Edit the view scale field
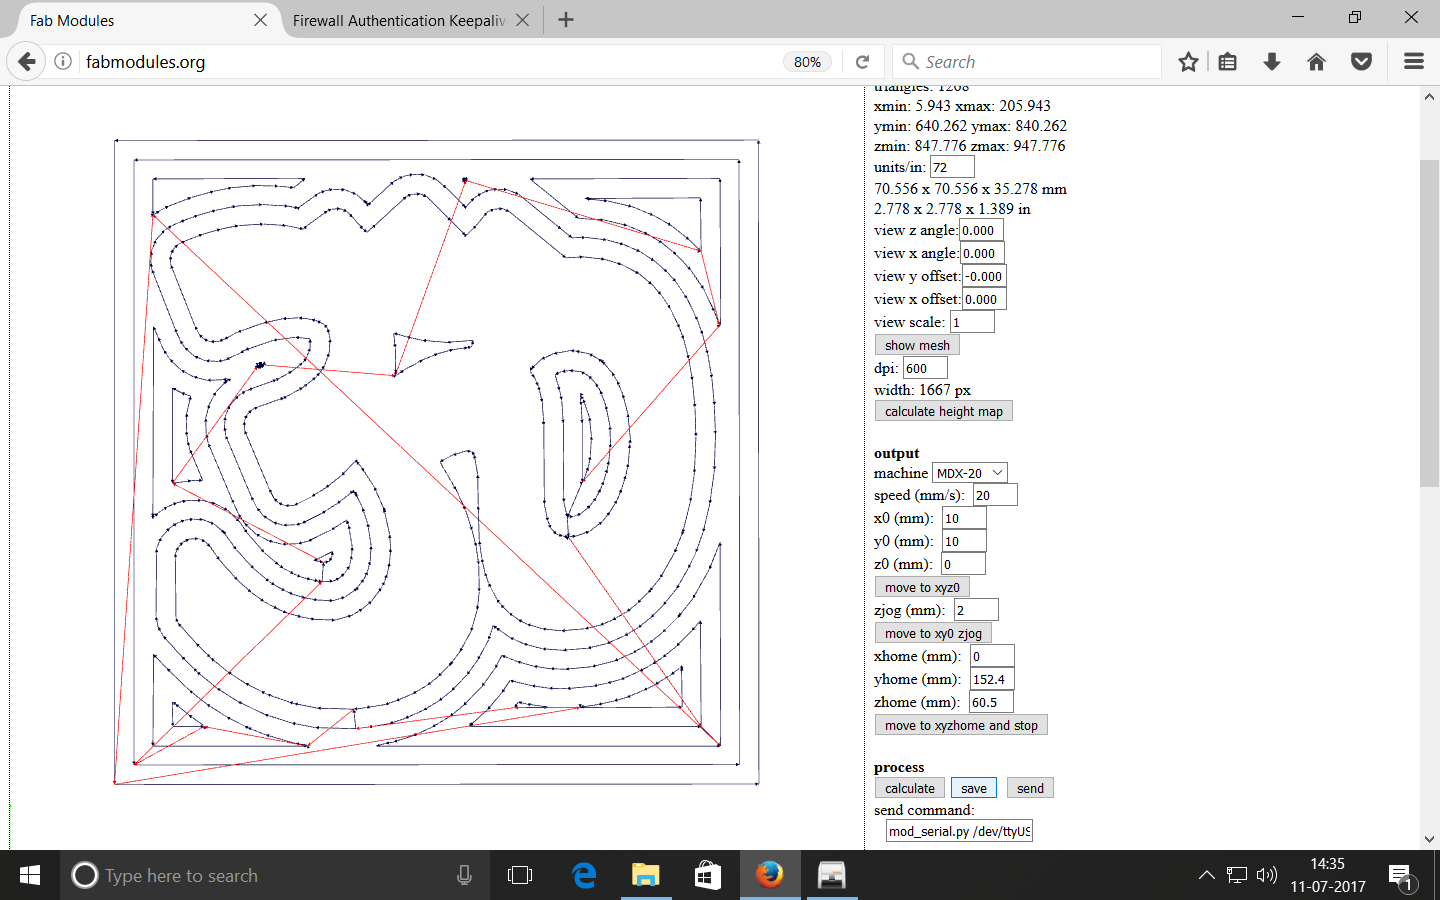Screen dimensions: 1440x900 pos(972,322)
